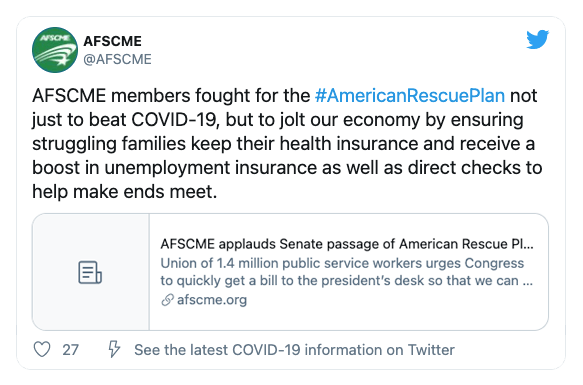Viewport: 583px width, 385px height.
Task: Click the 27 likes count
Action: point(70,350)
